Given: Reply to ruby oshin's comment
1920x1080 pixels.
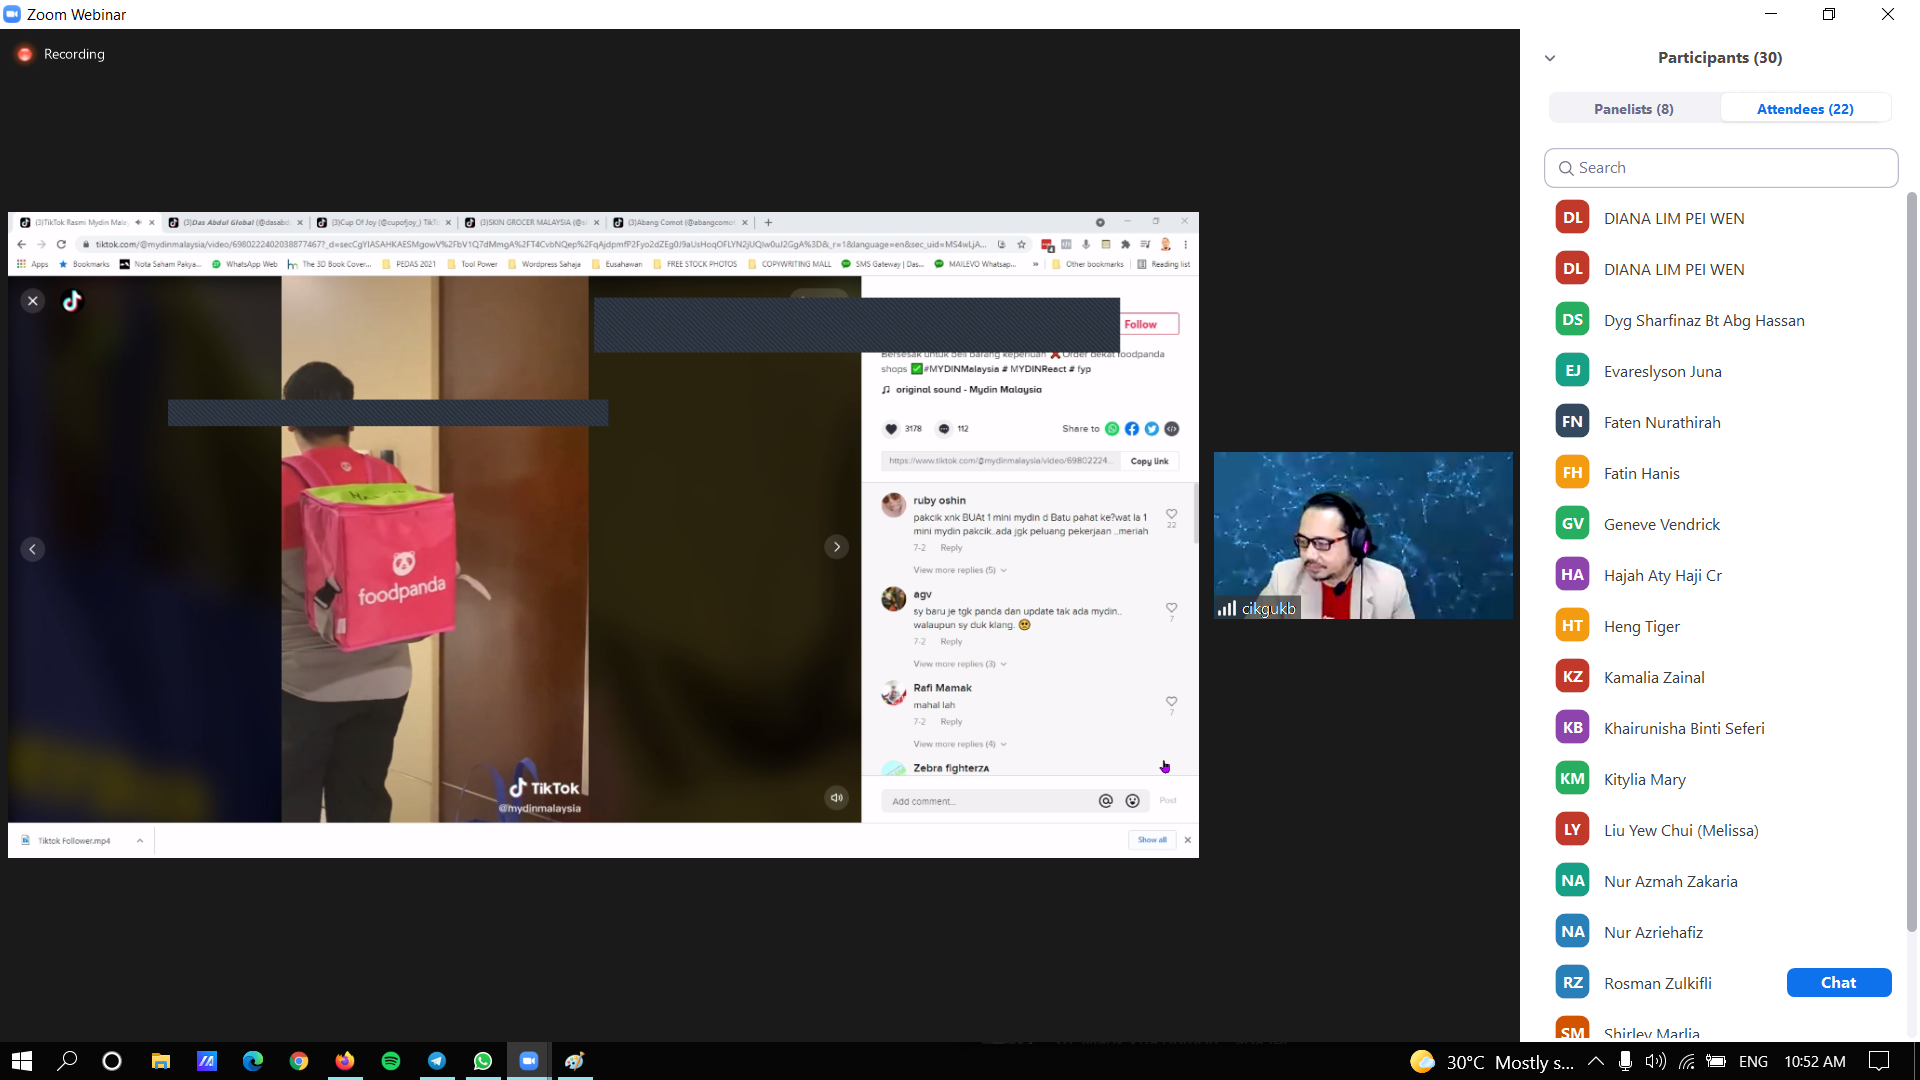Looking at the screenshot, I should click(x=951, y=548).
